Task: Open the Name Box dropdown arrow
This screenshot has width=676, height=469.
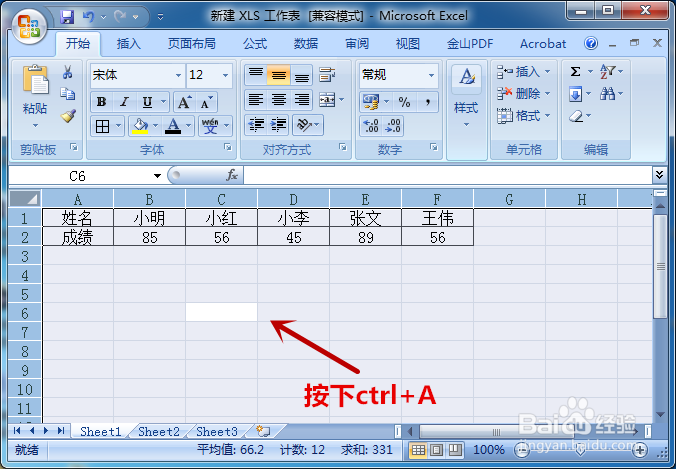Action: pyautogui.click(x=157, y=176)
